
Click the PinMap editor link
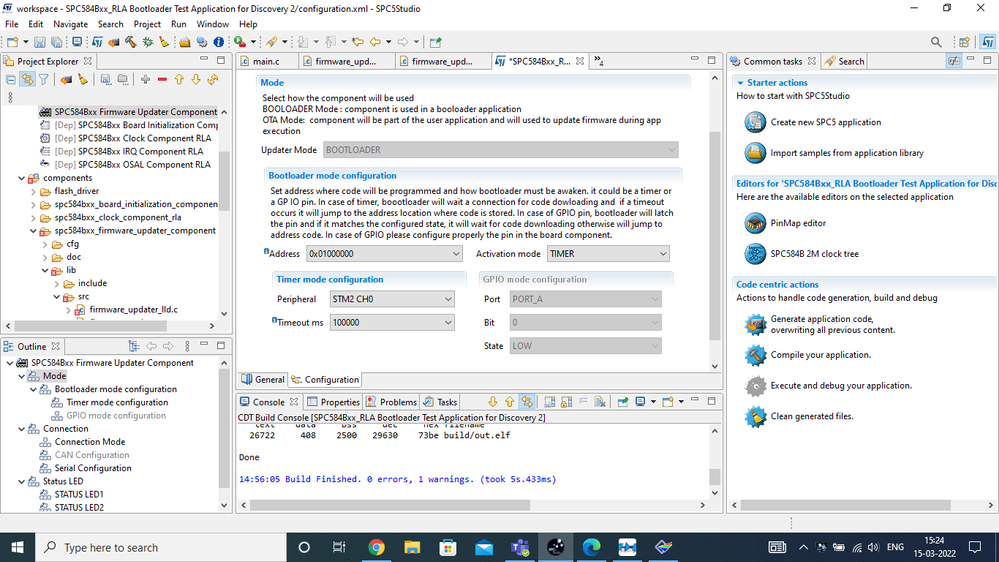coord(798,223)
